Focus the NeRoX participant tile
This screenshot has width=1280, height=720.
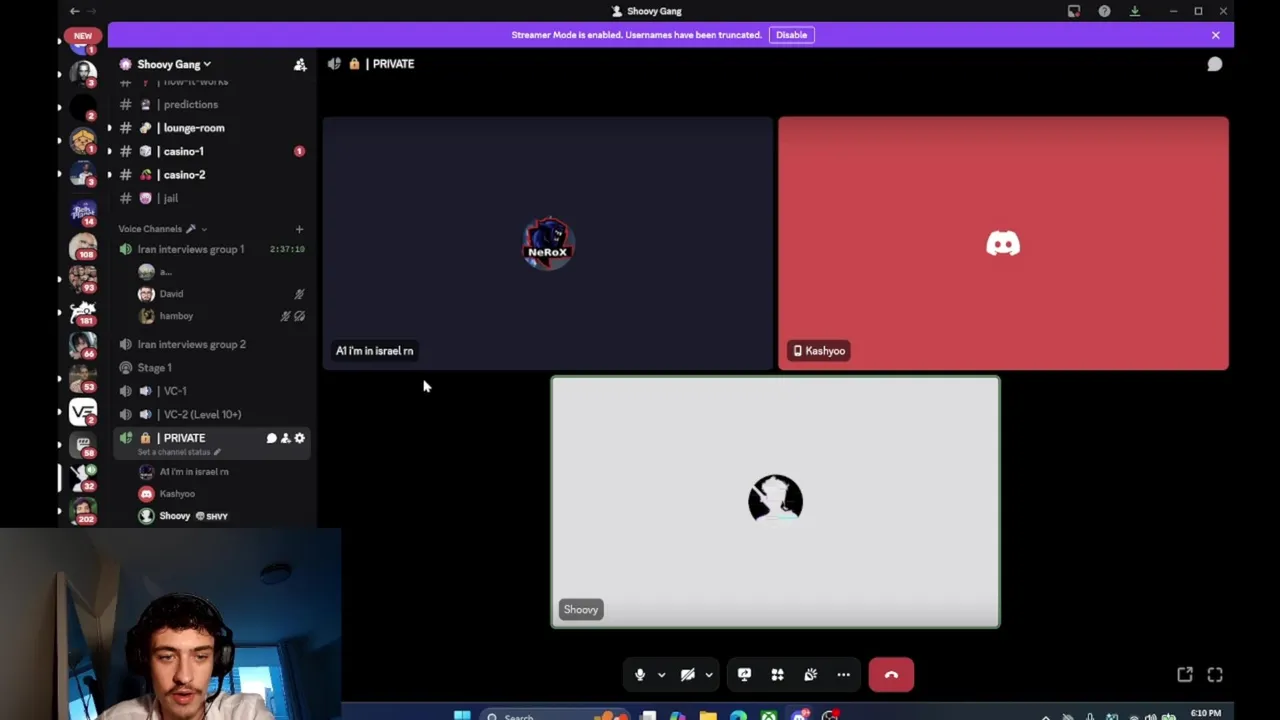click(547, 243)
